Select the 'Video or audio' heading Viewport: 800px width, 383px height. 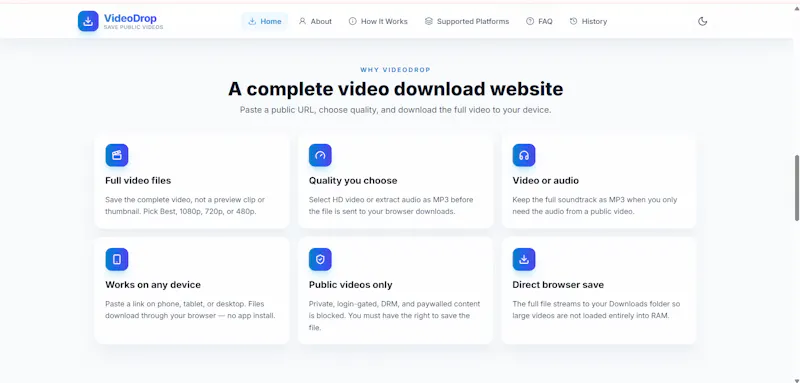(x=545, y=181)
